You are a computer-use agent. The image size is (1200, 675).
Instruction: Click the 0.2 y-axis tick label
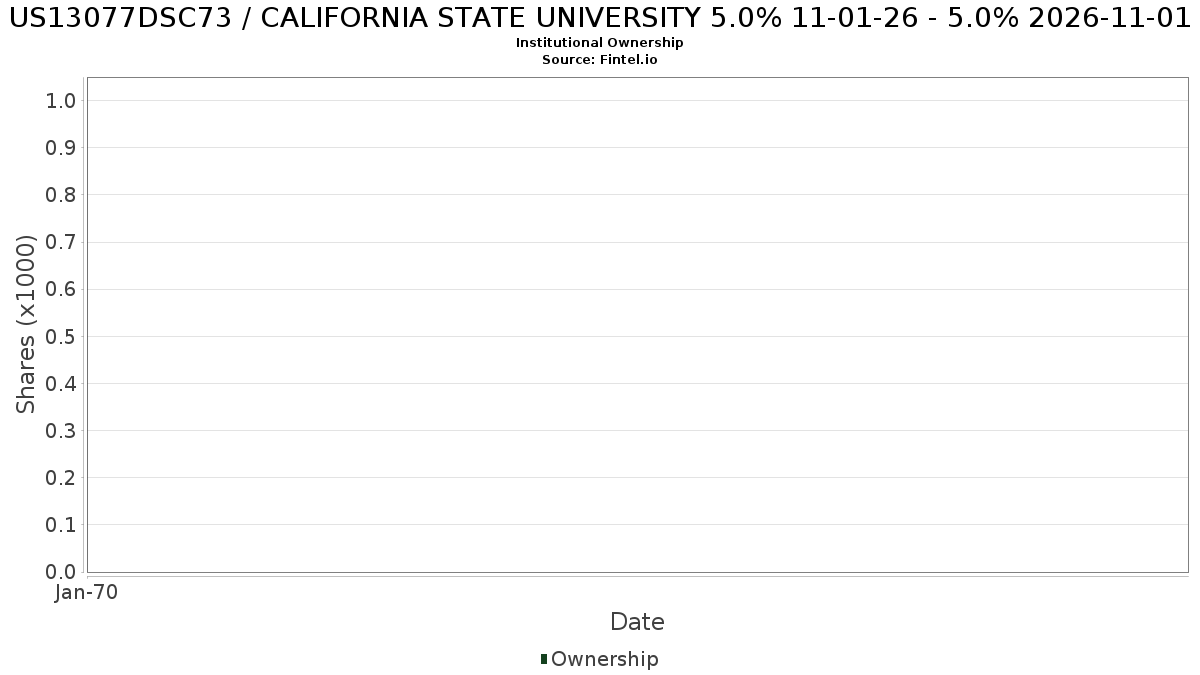click(61, 477)
